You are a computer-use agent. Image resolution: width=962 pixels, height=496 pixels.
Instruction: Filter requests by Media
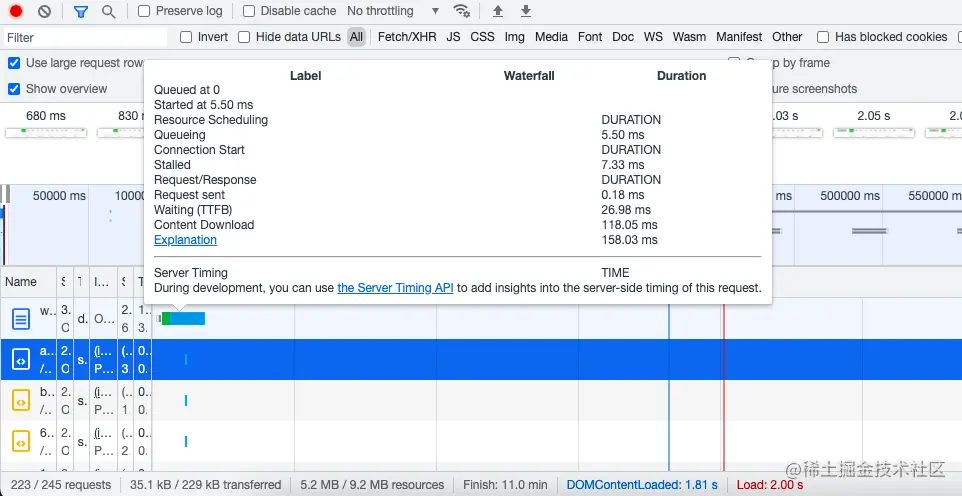coord(551,37)
